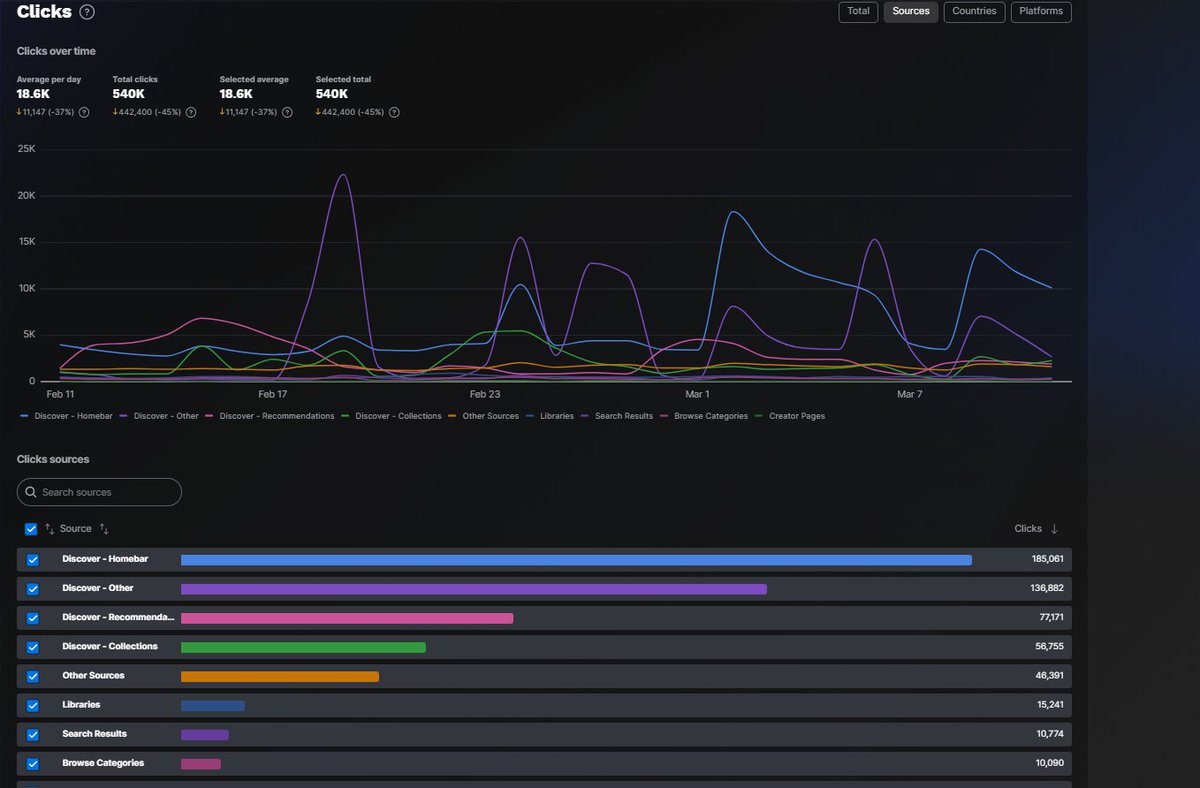Viewport: 1200px width, 788px height.
Task: Click the Total view button
Action: 857,11
